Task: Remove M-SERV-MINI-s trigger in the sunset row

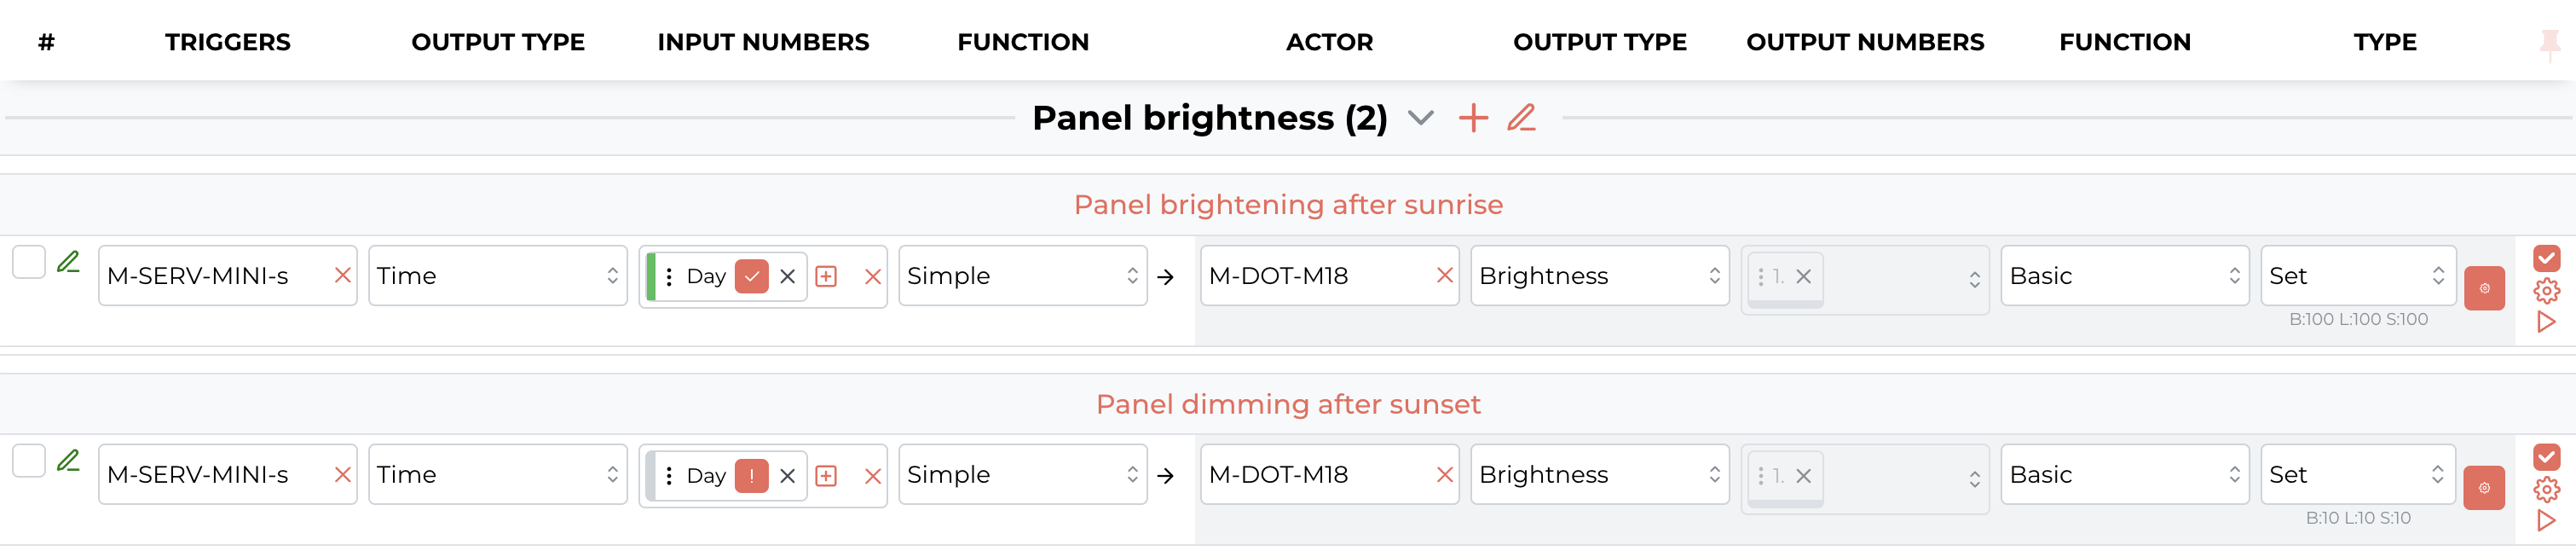Action: 343,475
